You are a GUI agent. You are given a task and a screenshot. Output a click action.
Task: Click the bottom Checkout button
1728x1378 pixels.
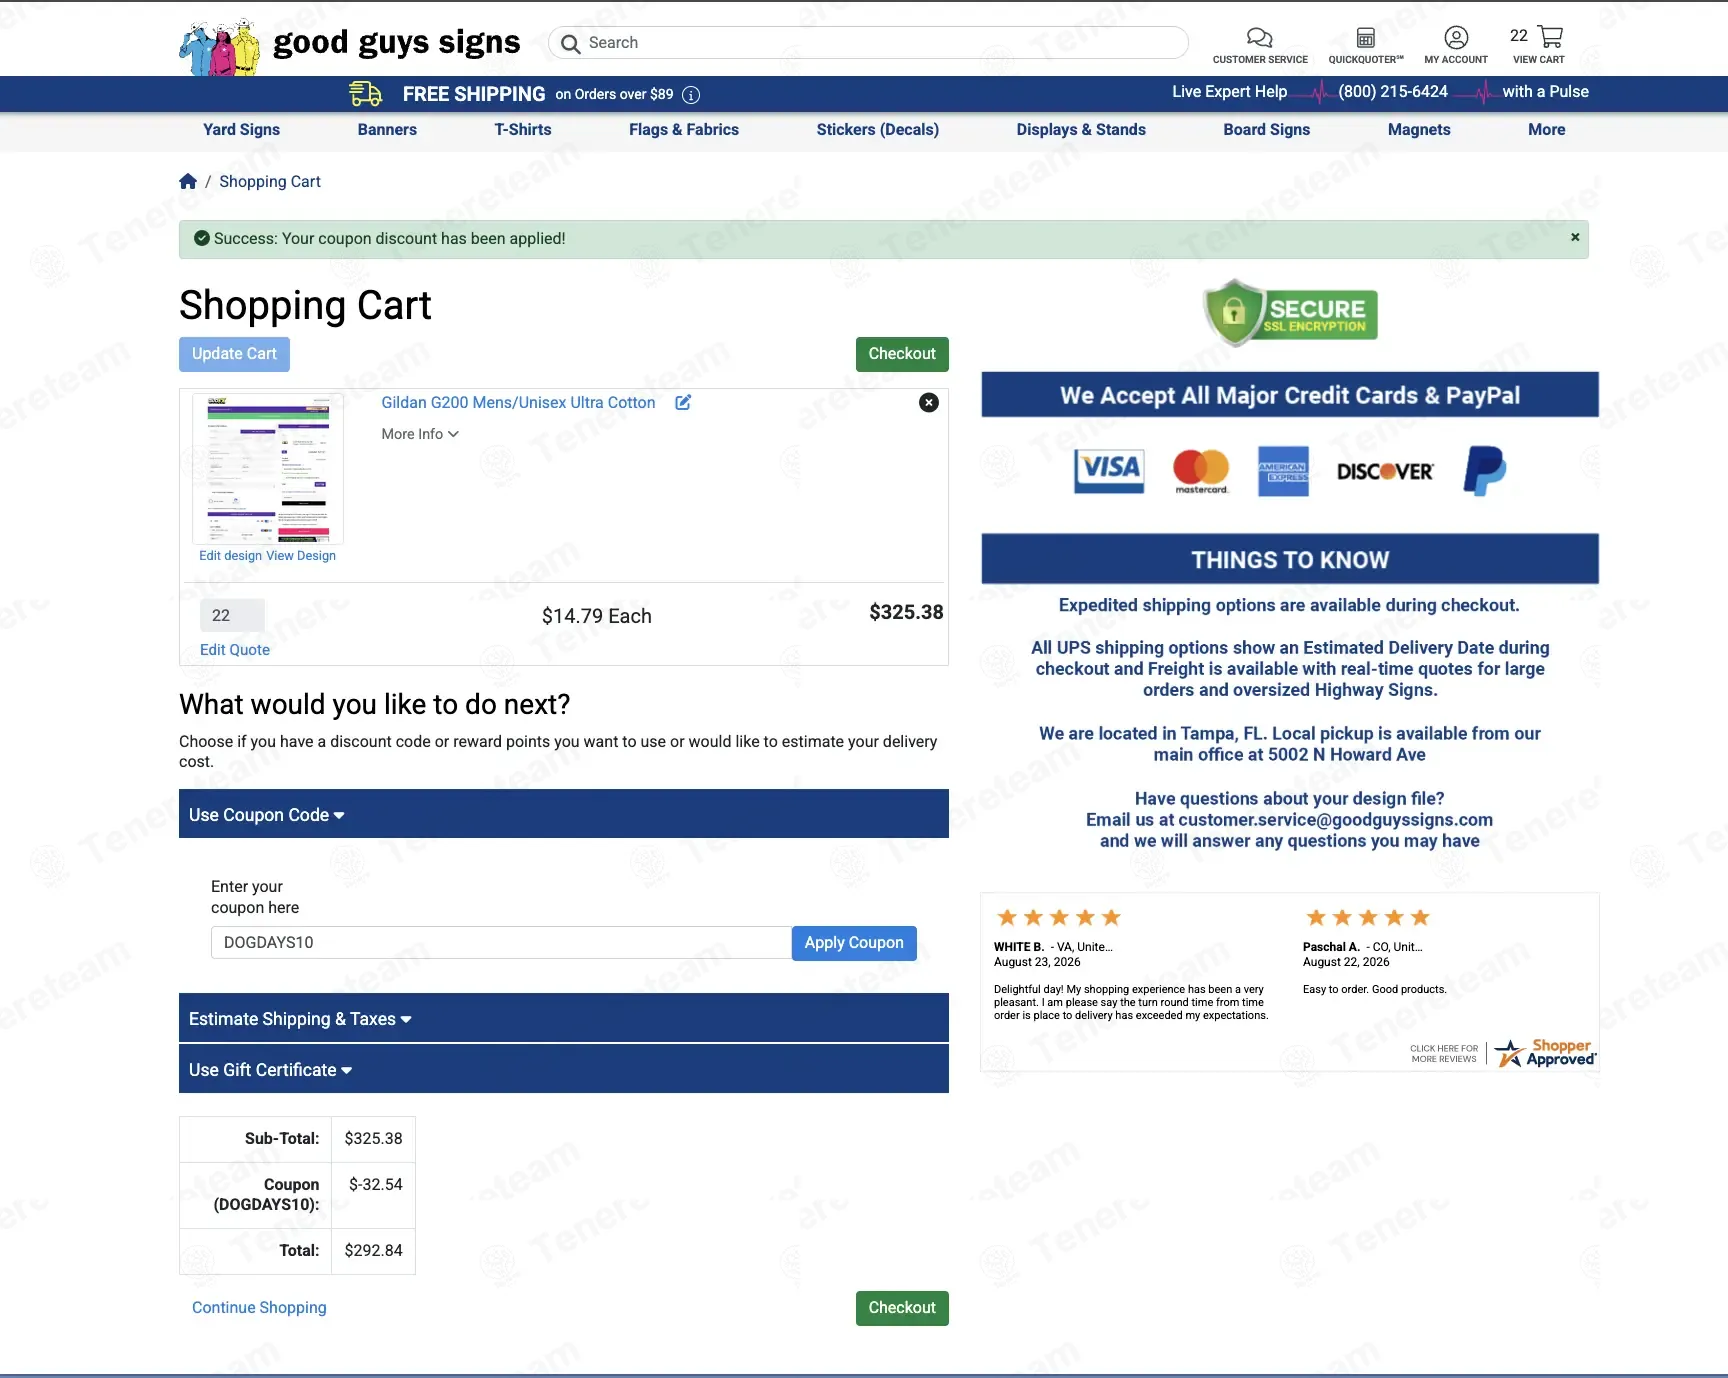coord(902,1308)
